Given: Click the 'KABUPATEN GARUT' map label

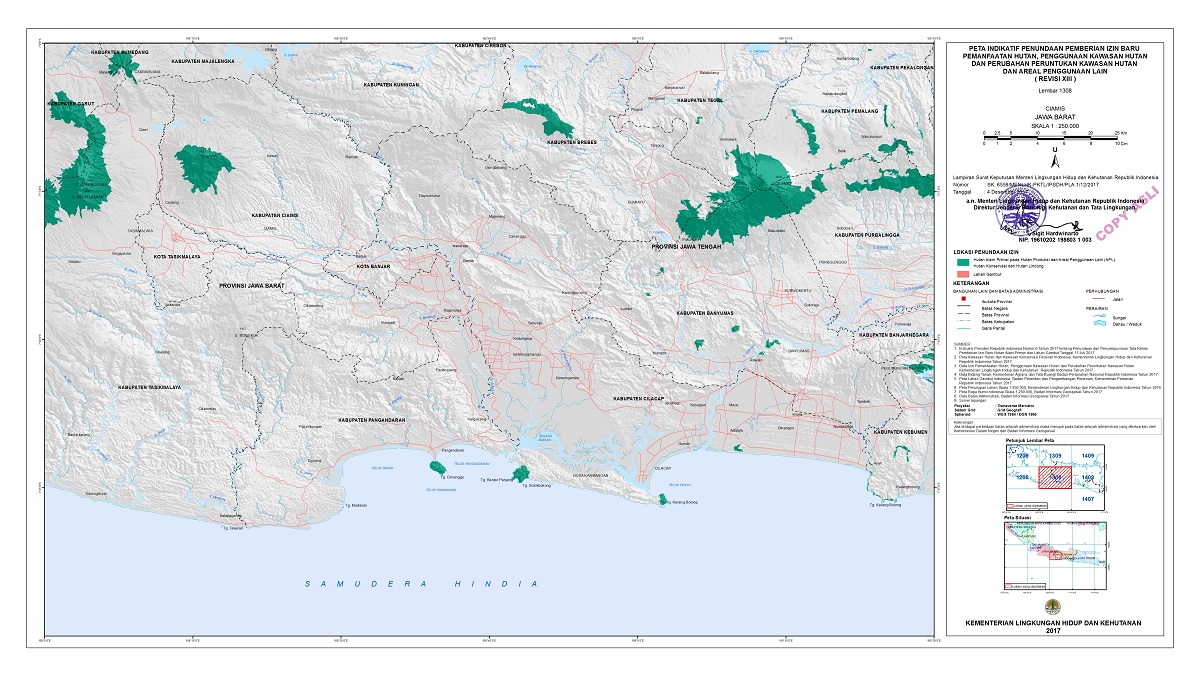Looking at the screenshot, I should point(69,103).
